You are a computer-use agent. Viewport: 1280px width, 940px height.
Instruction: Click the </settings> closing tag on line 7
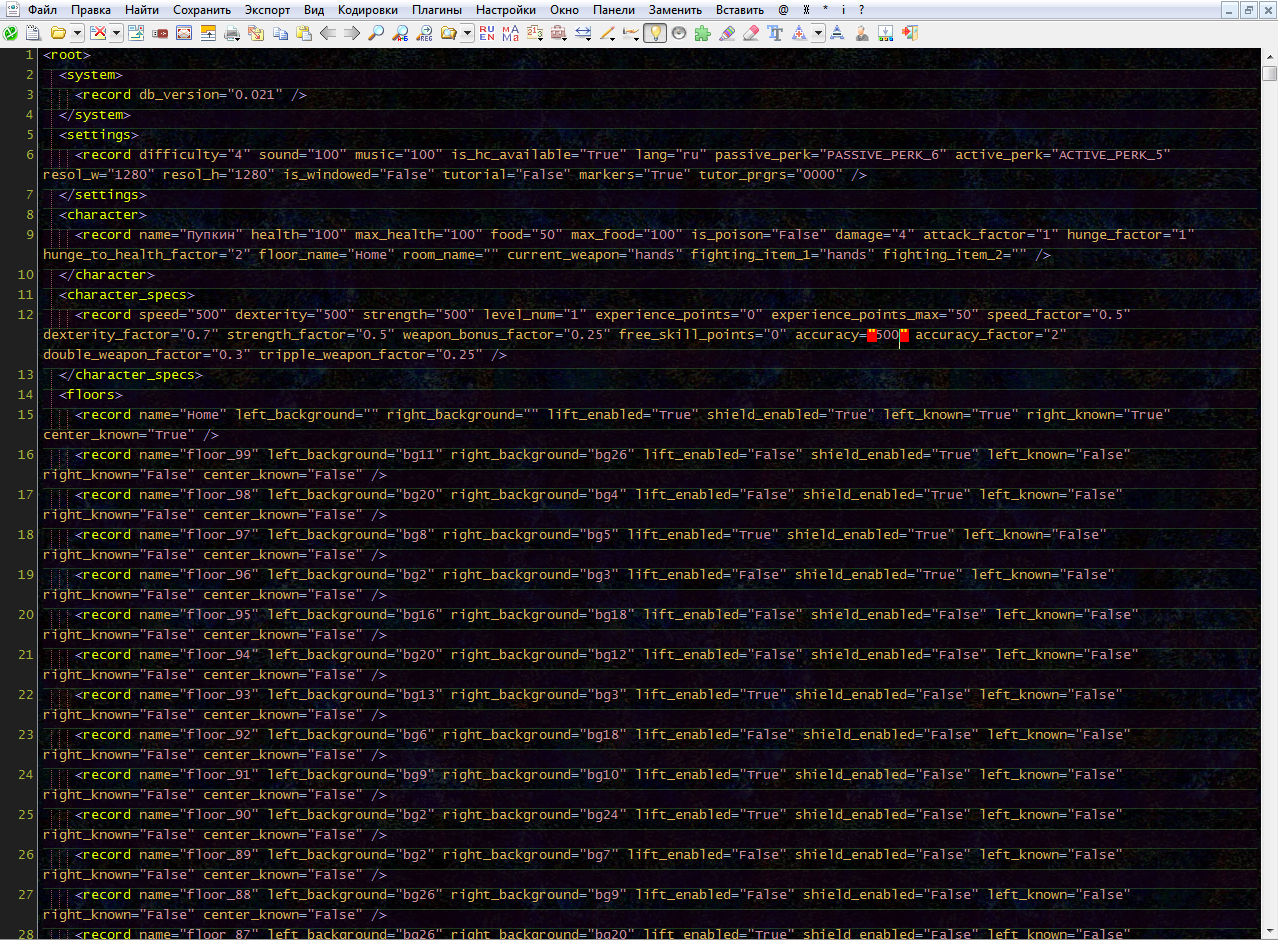(103, 195)
